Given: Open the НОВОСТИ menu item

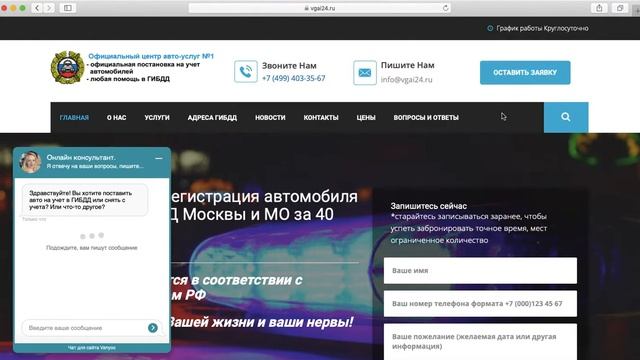Looking at the screenshot, I should point(270,118).
